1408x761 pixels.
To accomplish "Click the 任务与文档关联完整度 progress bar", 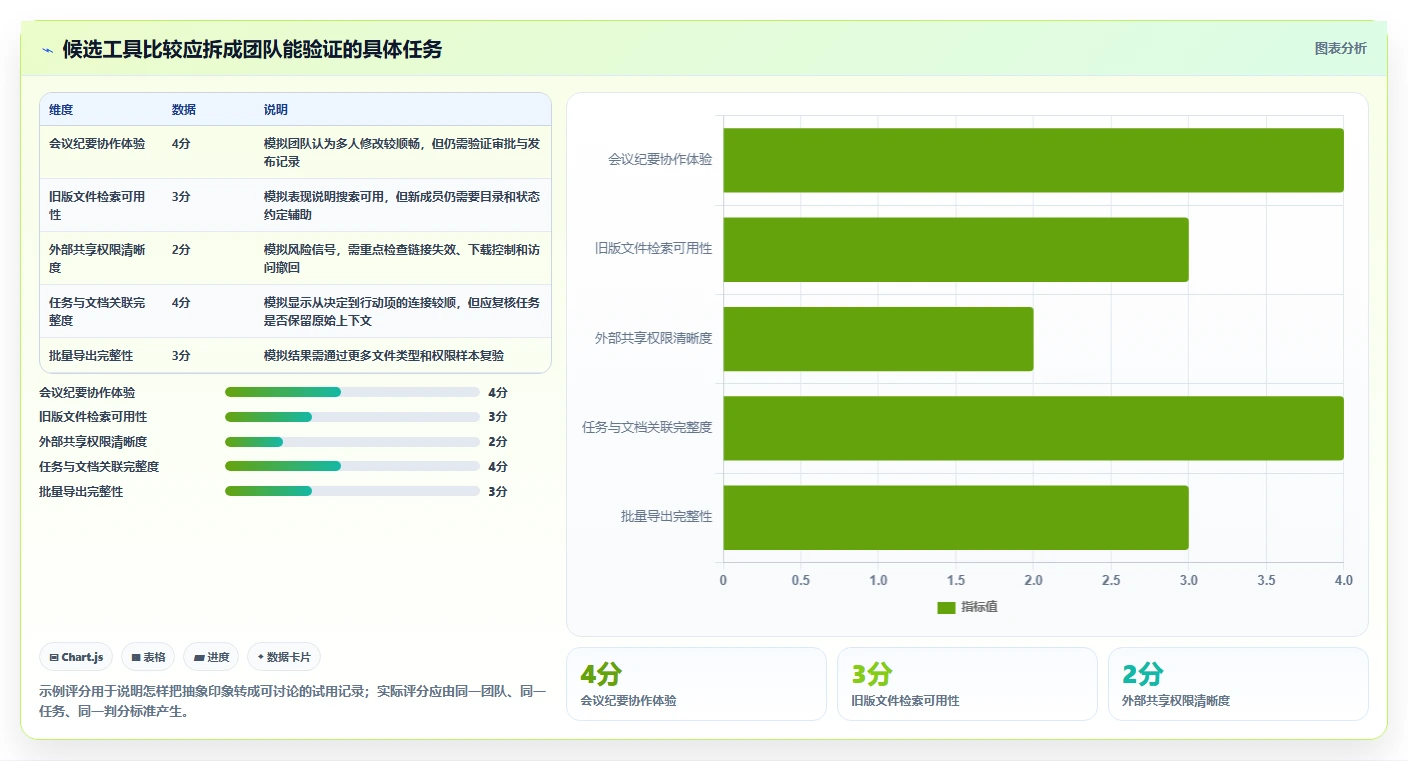I will coord(352,466).
